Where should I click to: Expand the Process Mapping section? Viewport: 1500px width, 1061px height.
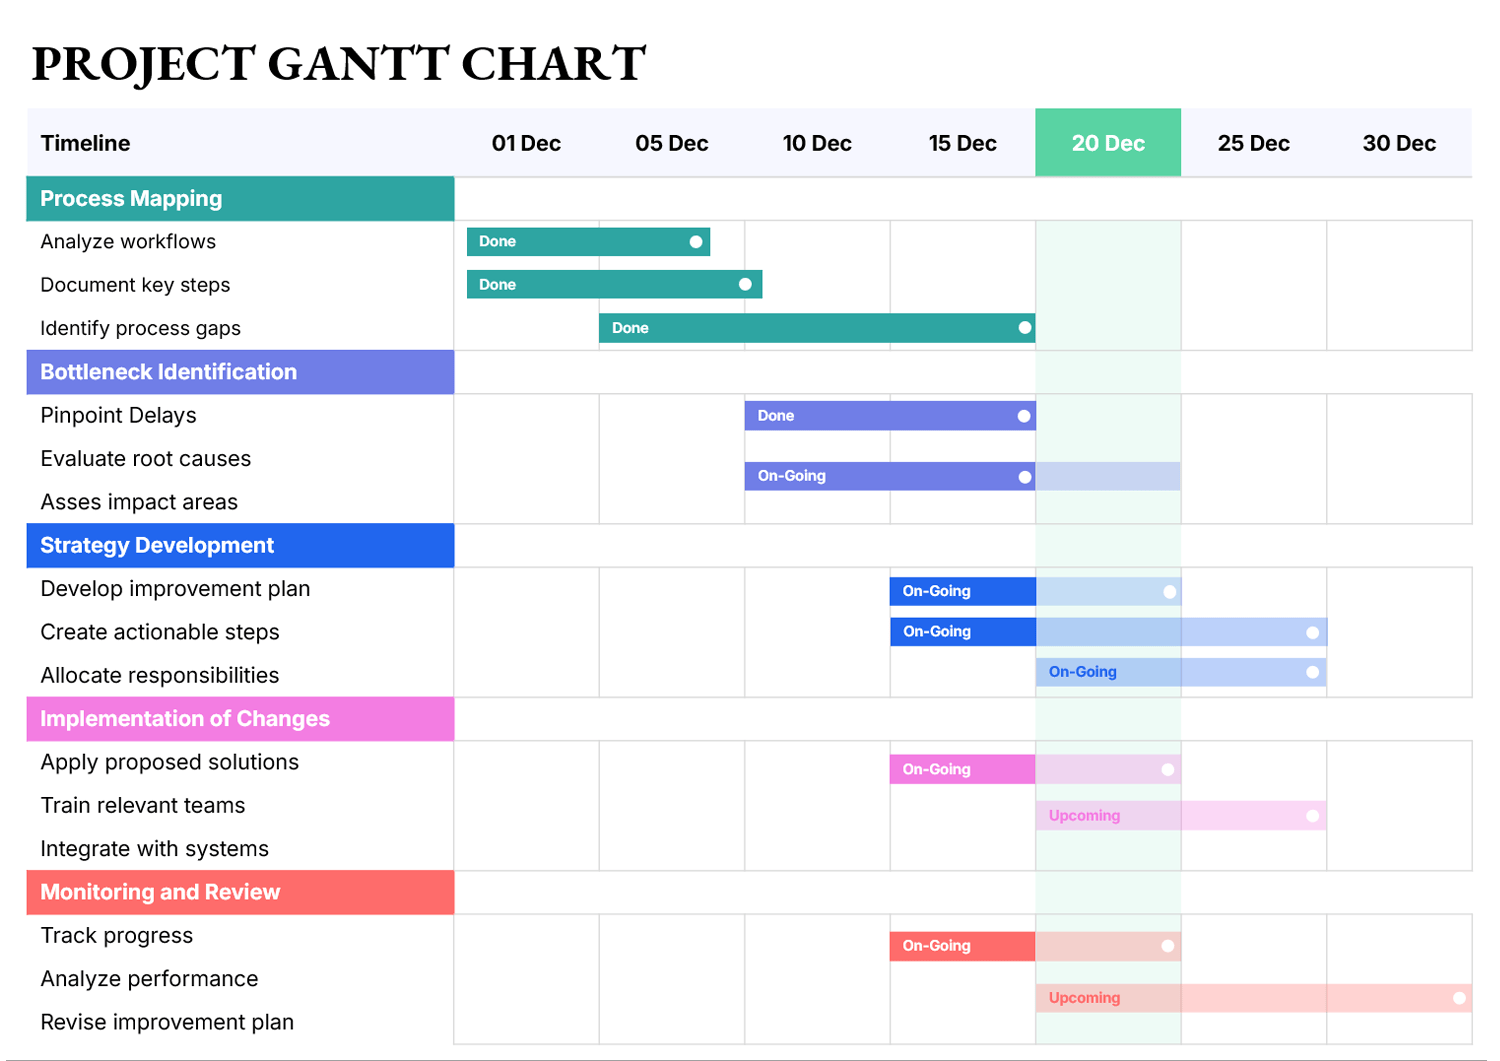130,198
